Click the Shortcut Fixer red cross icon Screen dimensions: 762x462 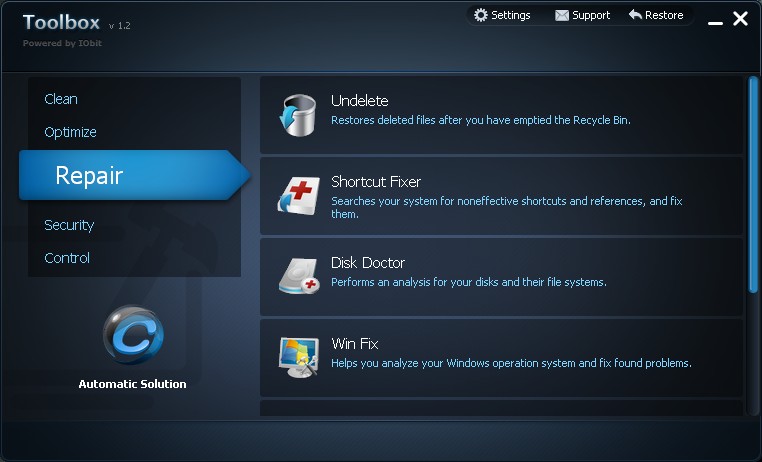point(298,196)
